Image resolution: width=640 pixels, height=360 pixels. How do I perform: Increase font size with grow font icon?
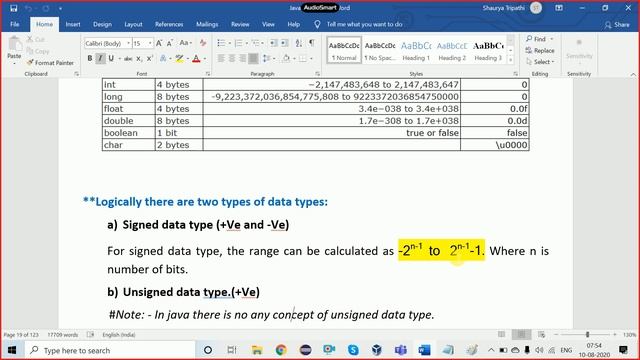tap(159, 43)
